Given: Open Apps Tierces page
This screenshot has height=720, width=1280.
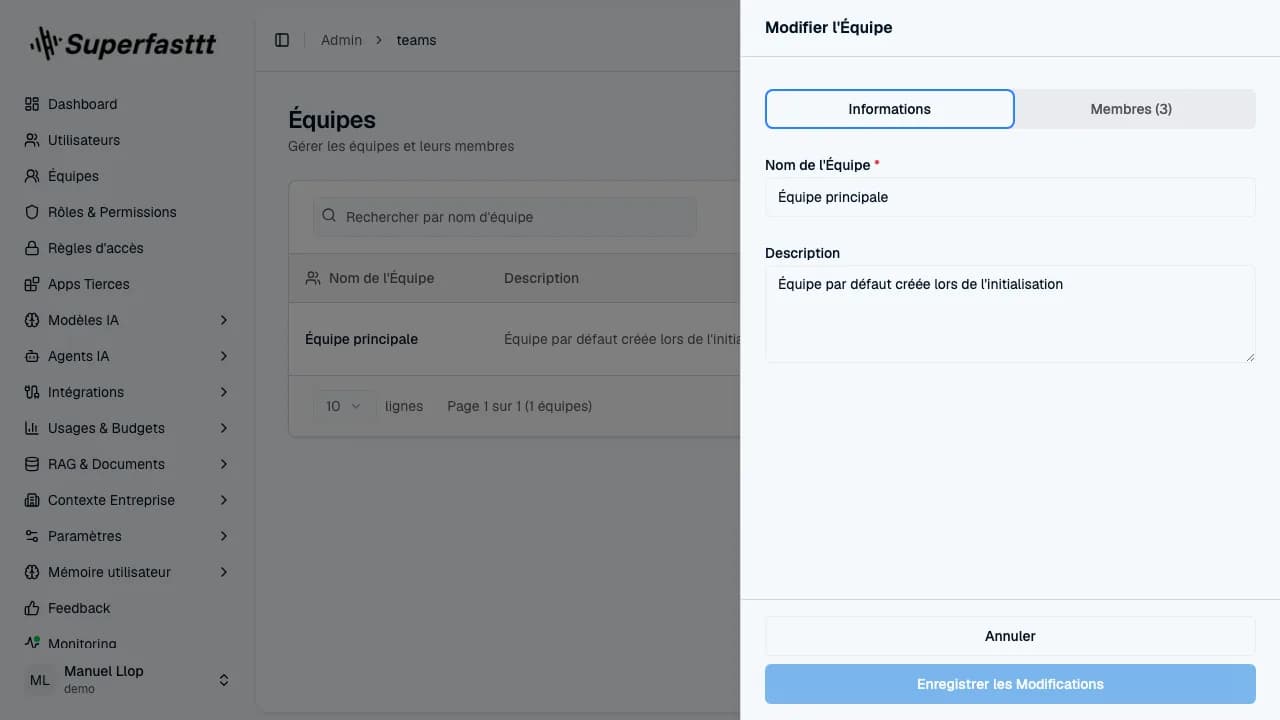Looking at the screenshot, I should click(x=89, y=284).
